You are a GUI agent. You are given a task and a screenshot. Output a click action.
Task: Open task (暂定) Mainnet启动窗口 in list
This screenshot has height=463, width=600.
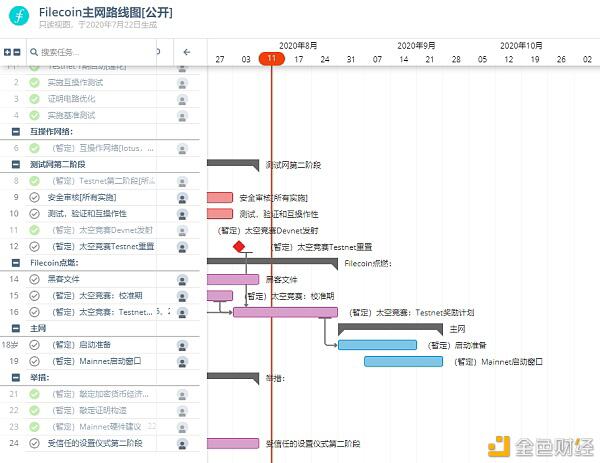point(97,361)
